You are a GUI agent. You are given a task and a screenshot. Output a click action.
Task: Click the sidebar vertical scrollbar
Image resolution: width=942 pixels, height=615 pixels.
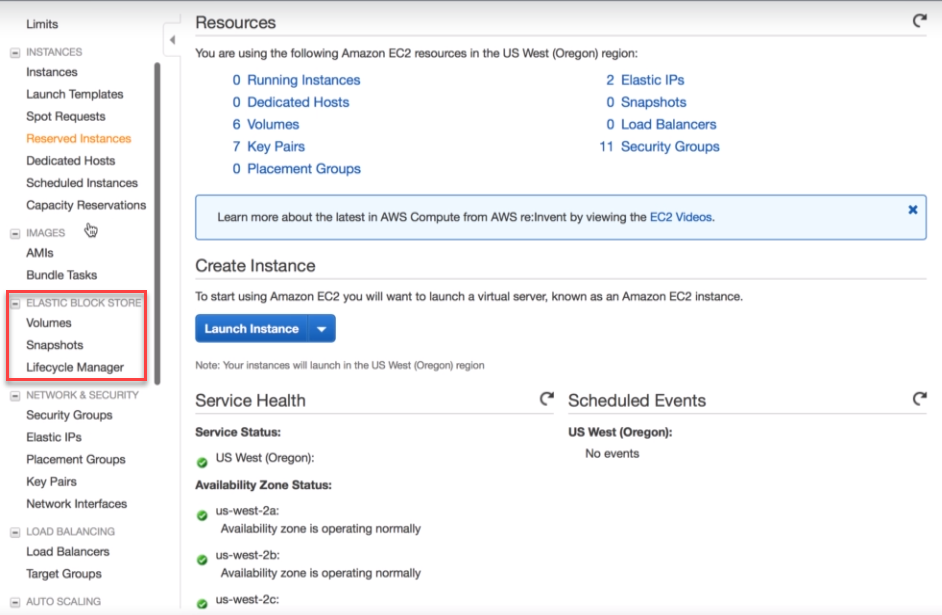pyautogui.click(x=157, y=223)
